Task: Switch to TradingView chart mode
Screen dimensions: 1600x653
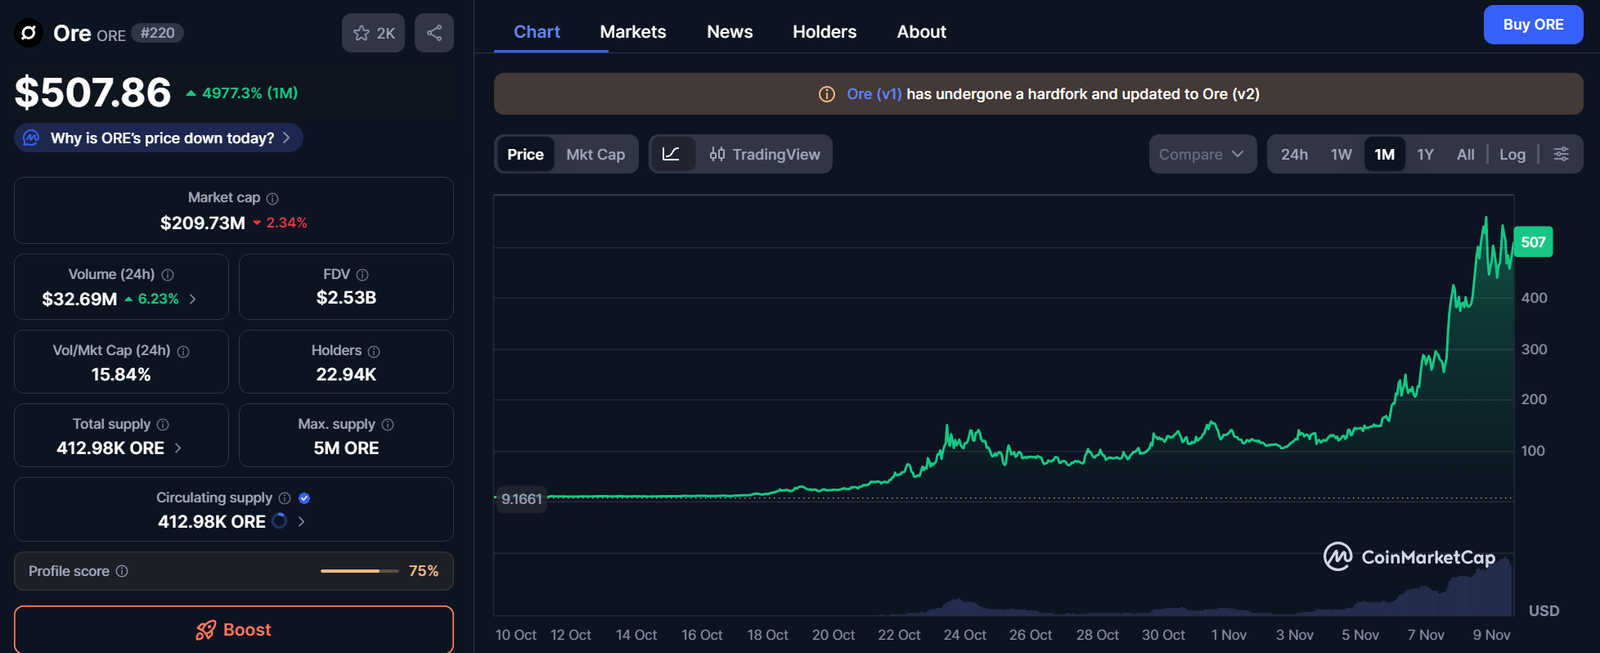Action: coord(765,154)
